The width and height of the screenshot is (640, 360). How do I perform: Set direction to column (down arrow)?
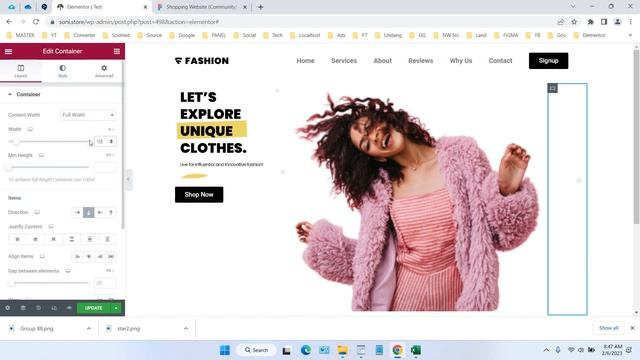click(89, 213)
